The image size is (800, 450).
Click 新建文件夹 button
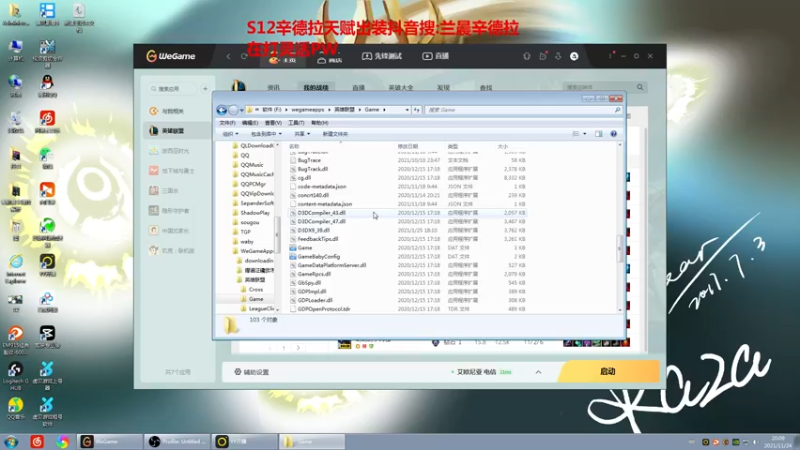pos(335,134)
